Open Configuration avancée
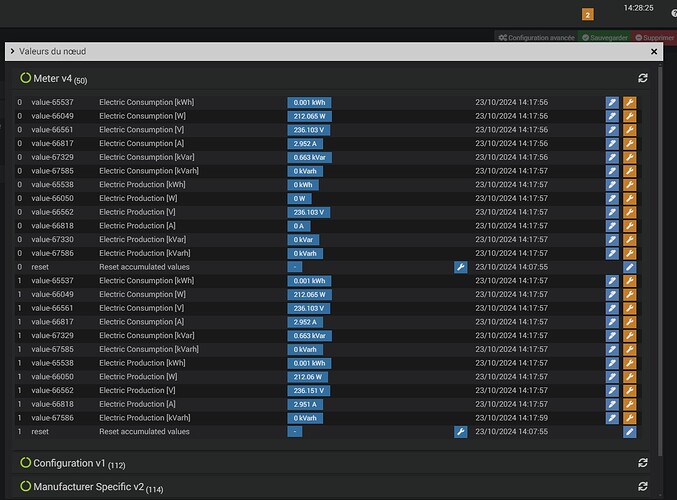The height and width of the screenshot is (500, 677). pos(538,37)
